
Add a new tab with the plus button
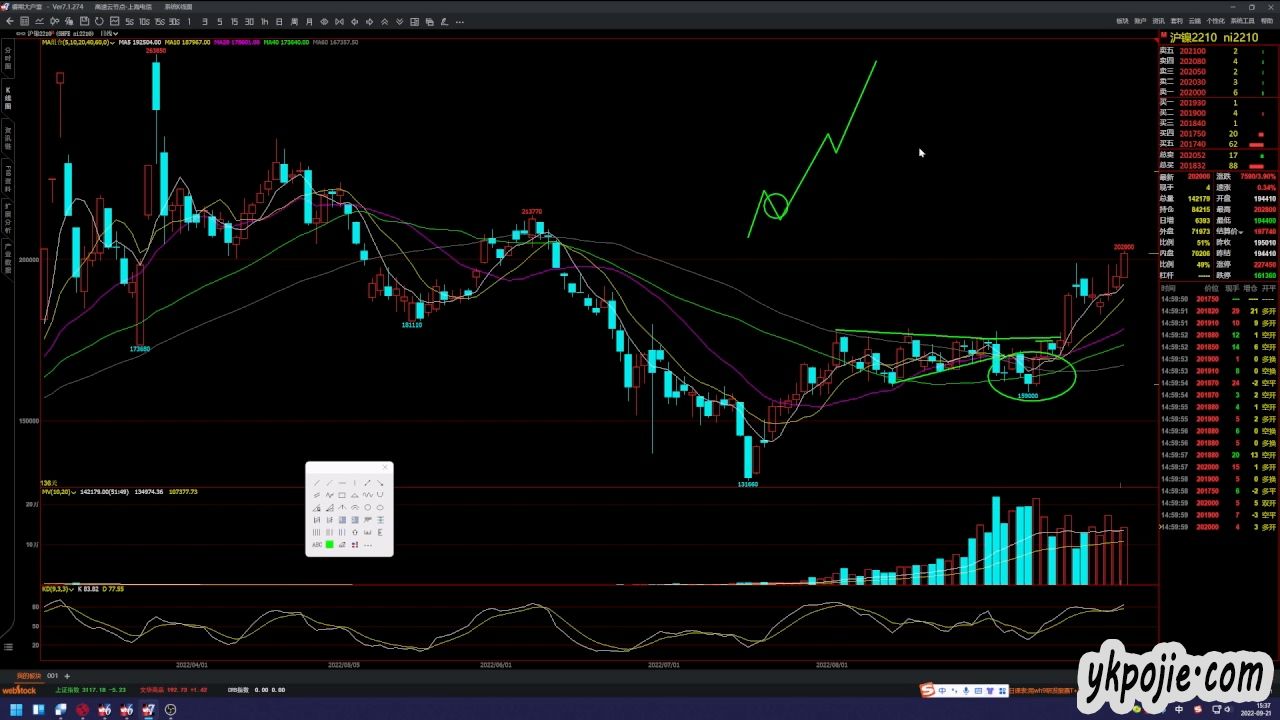[67, 676]
